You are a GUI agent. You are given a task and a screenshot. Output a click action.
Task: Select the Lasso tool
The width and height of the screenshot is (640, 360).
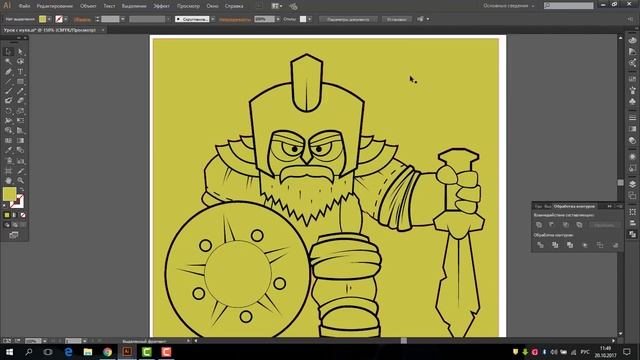point(20,62)
